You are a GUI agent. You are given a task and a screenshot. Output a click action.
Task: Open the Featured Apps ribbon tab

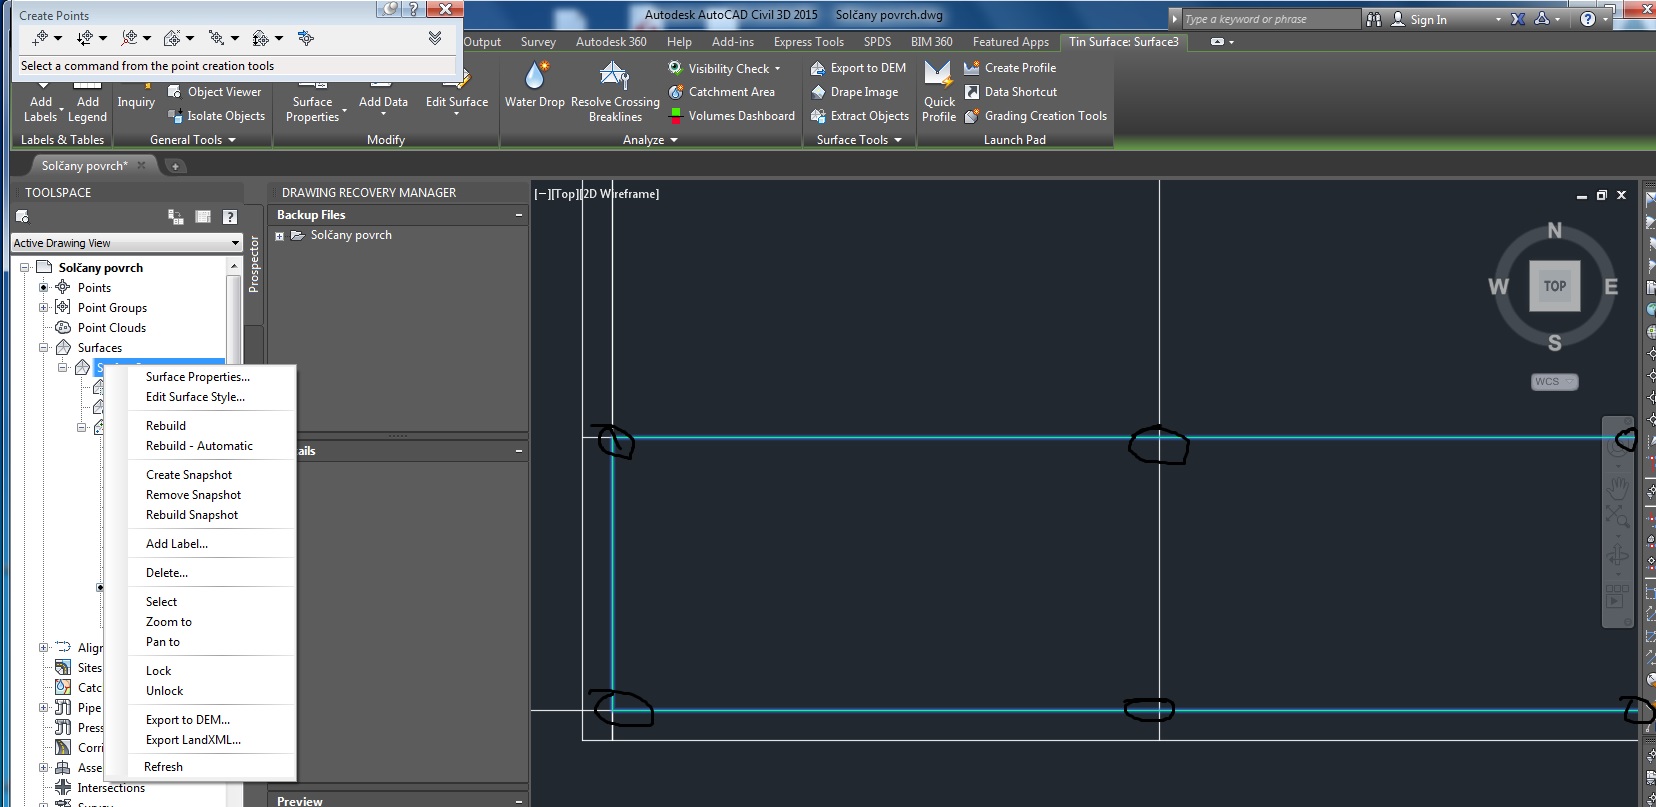[x=1010, y=42]
